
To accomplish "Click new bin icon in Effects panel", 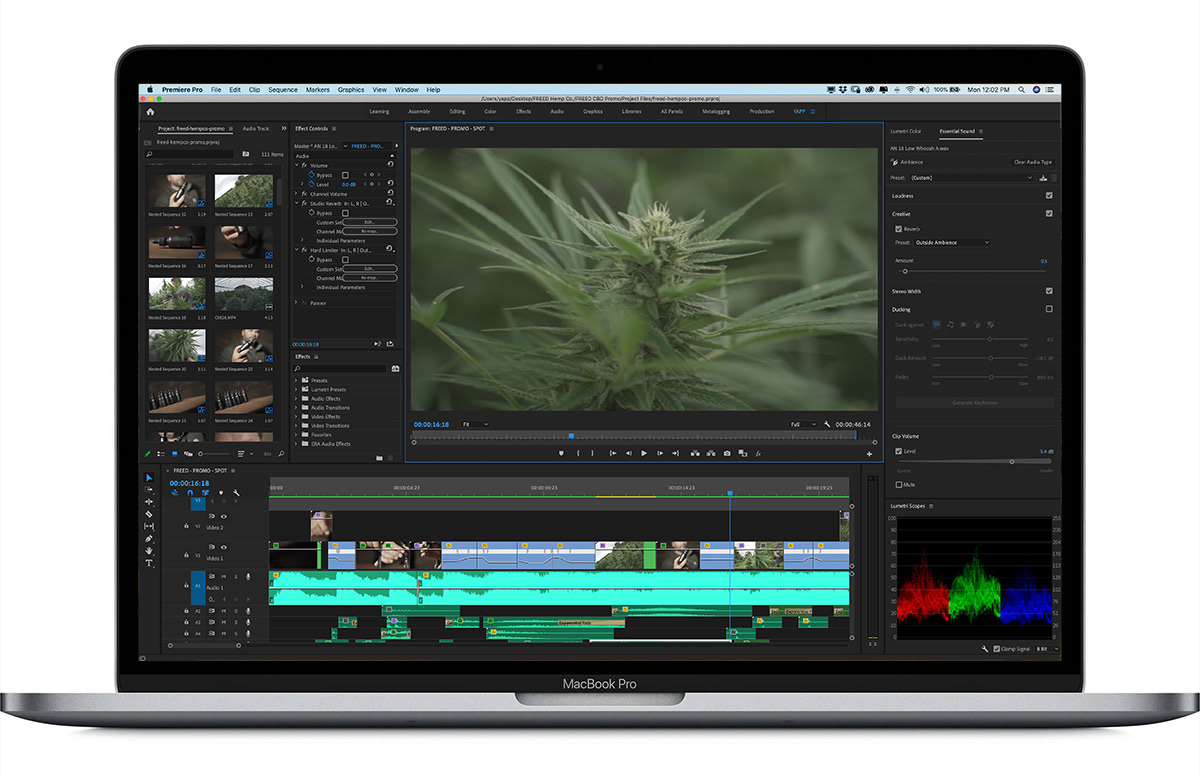I will click(379, 458).
